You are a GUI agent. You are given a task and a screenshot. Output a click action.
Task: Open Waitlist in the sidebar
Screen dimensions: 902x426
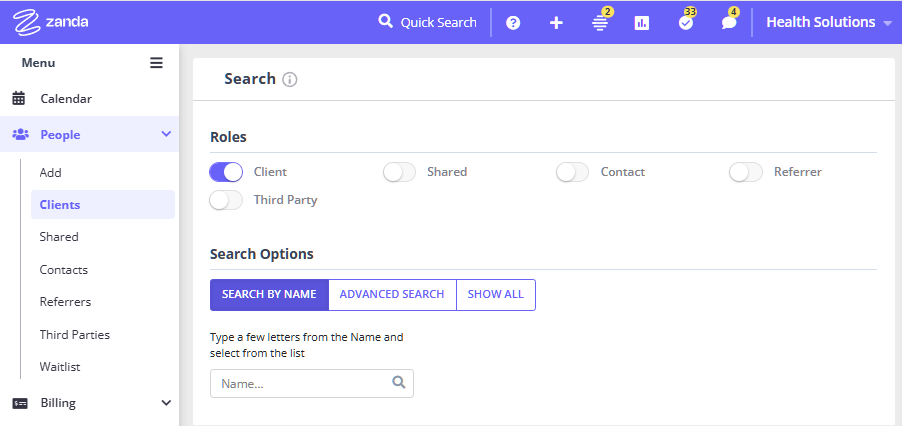click(60, 367)
